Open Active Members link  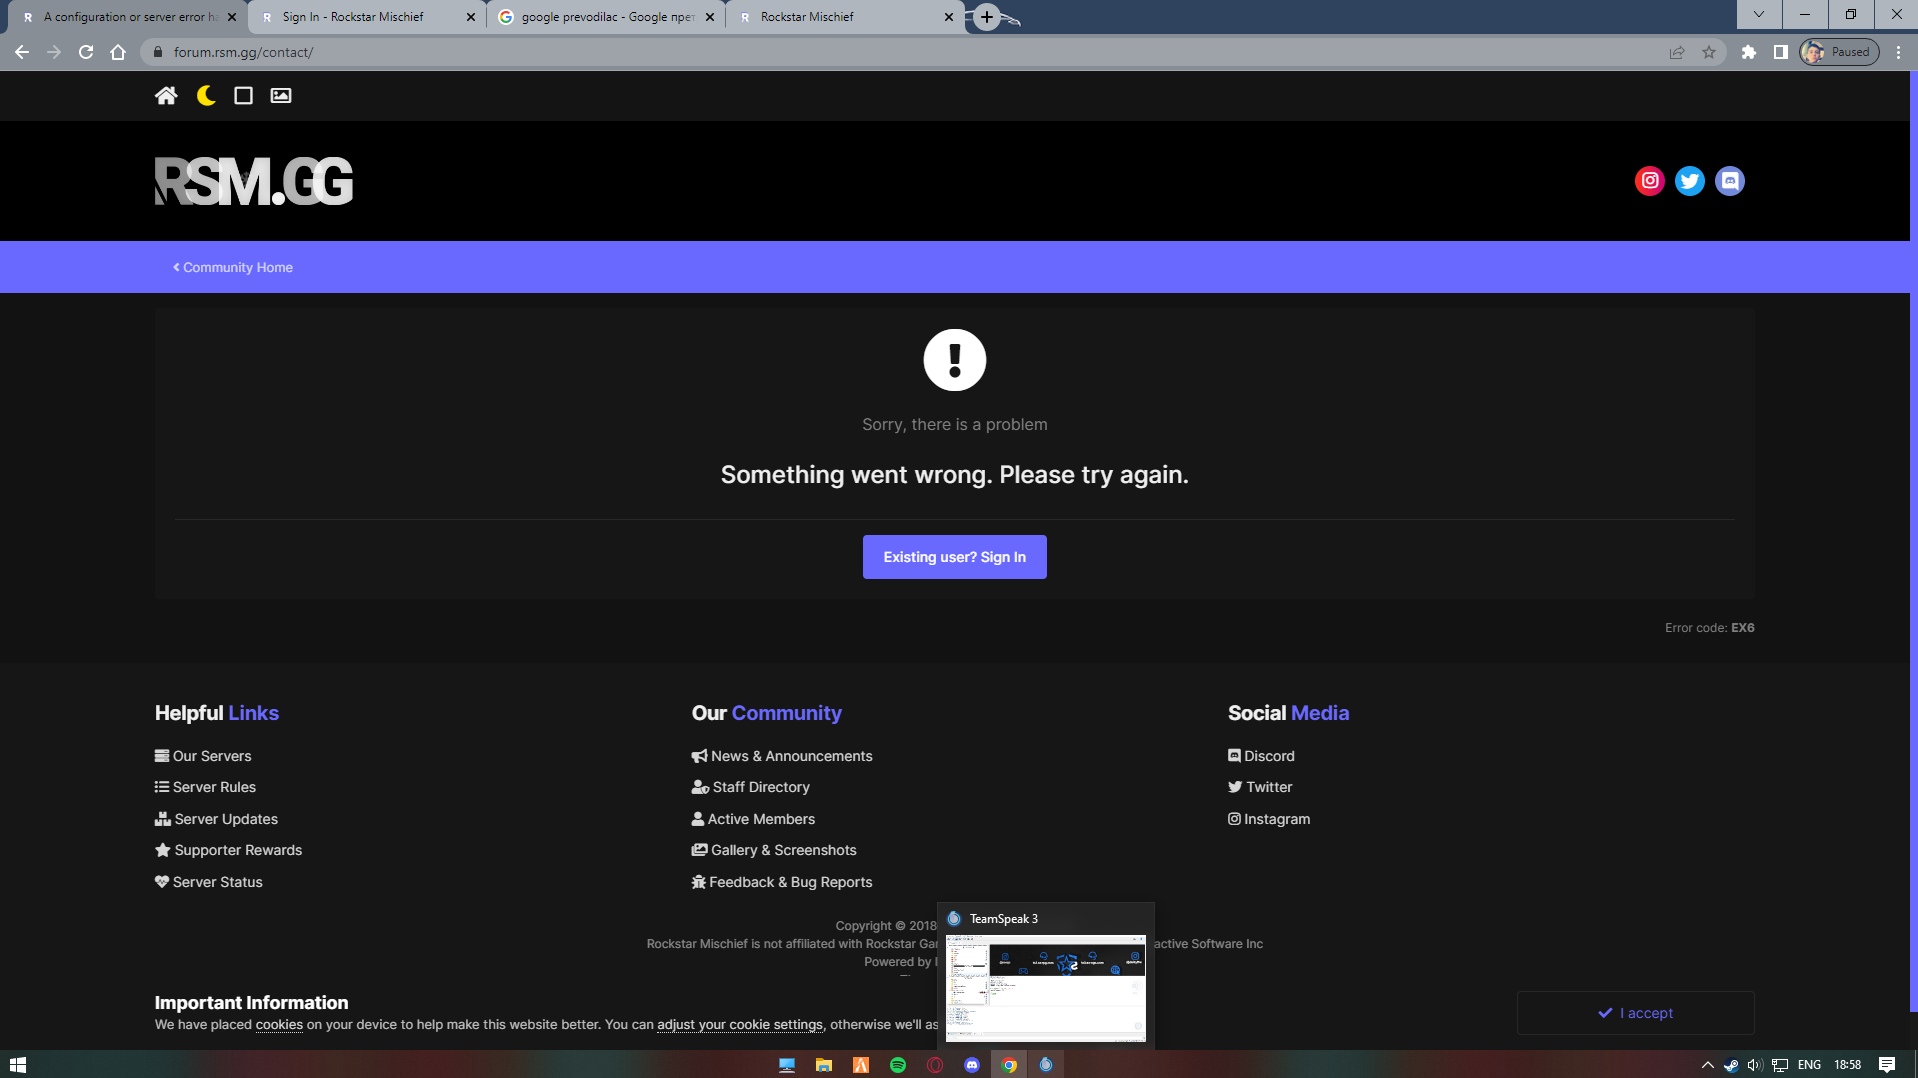click(753, 819)
